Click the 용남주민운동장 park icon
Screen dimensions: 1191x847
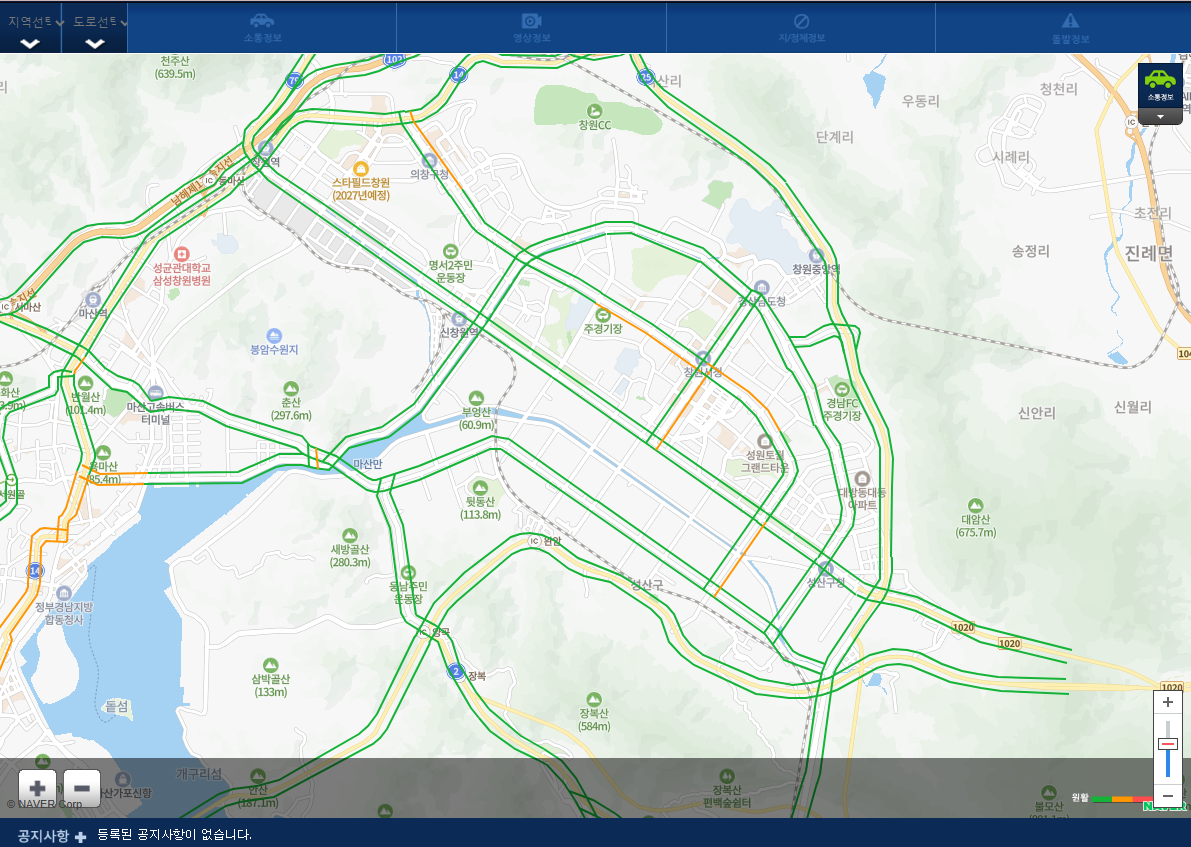[x=409, y=573]
